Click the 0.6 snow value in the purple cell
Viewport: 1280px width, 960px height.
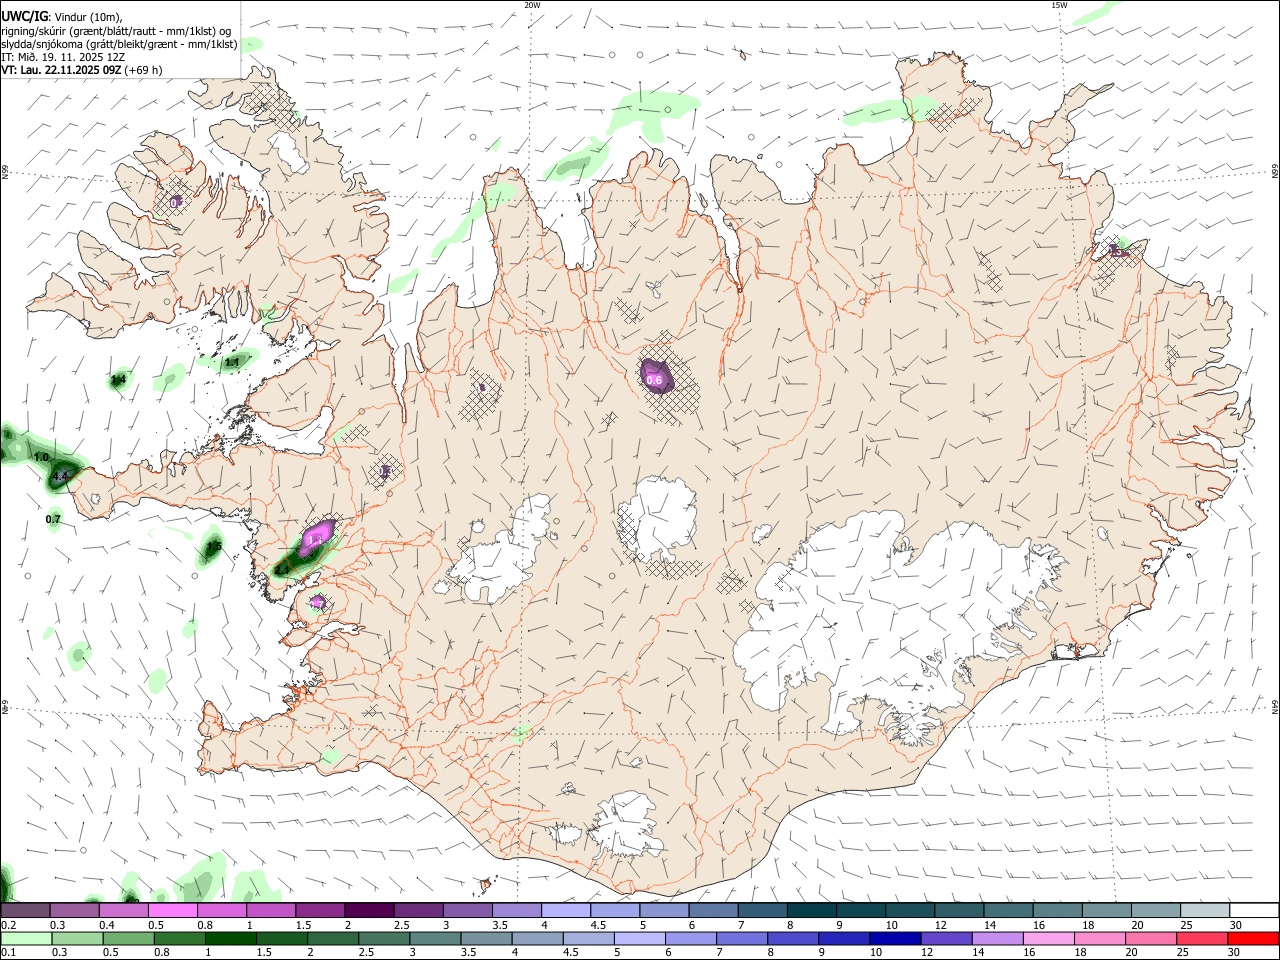(655, 380)
